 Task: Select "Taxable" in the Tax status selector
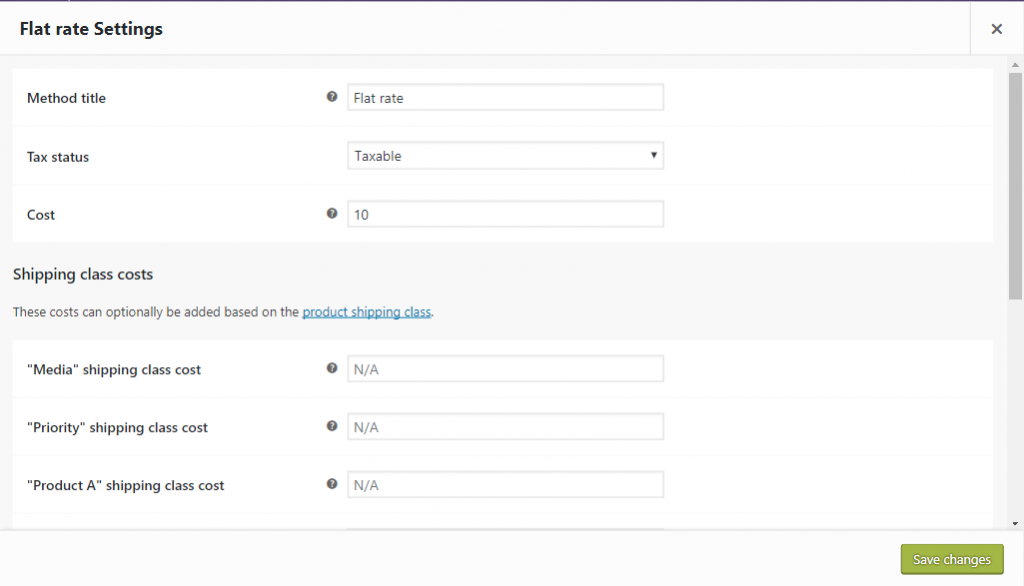(x=505, y=155)
